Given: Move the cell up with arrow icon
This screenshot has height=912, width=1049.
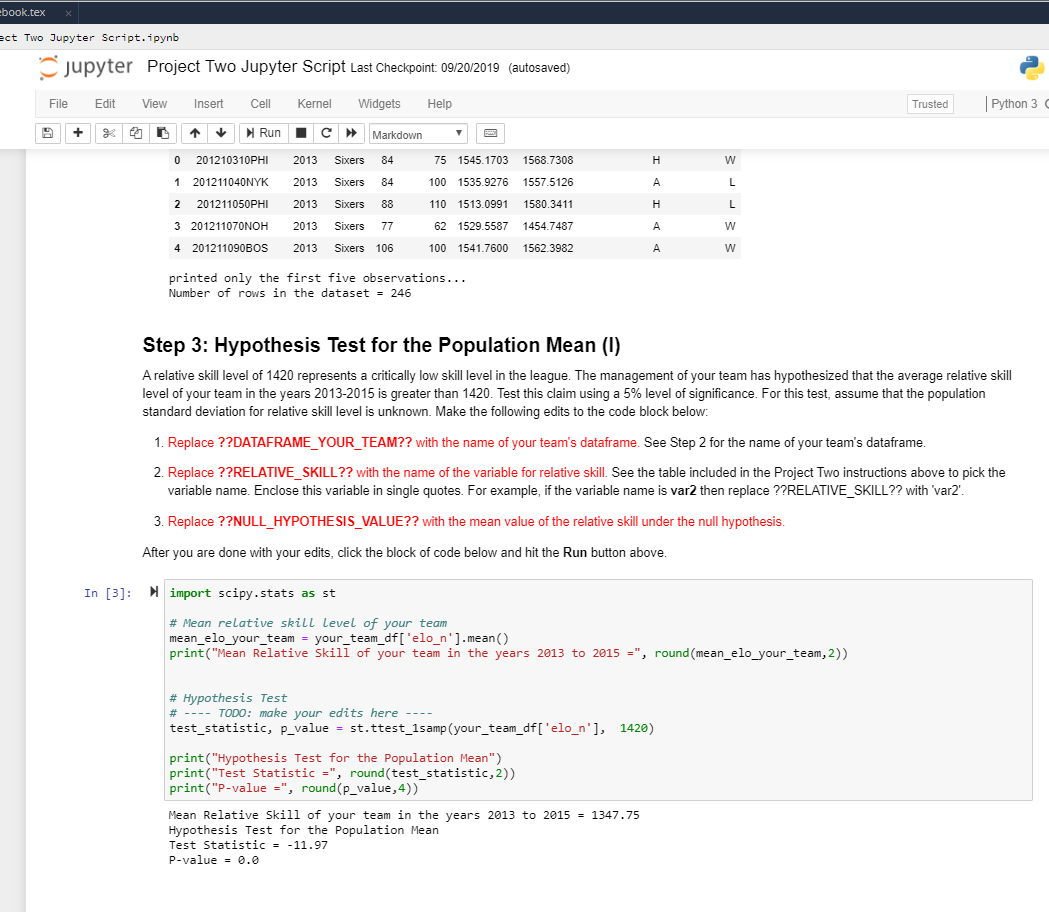Looking at the screenshot, I should pos(193,132).
